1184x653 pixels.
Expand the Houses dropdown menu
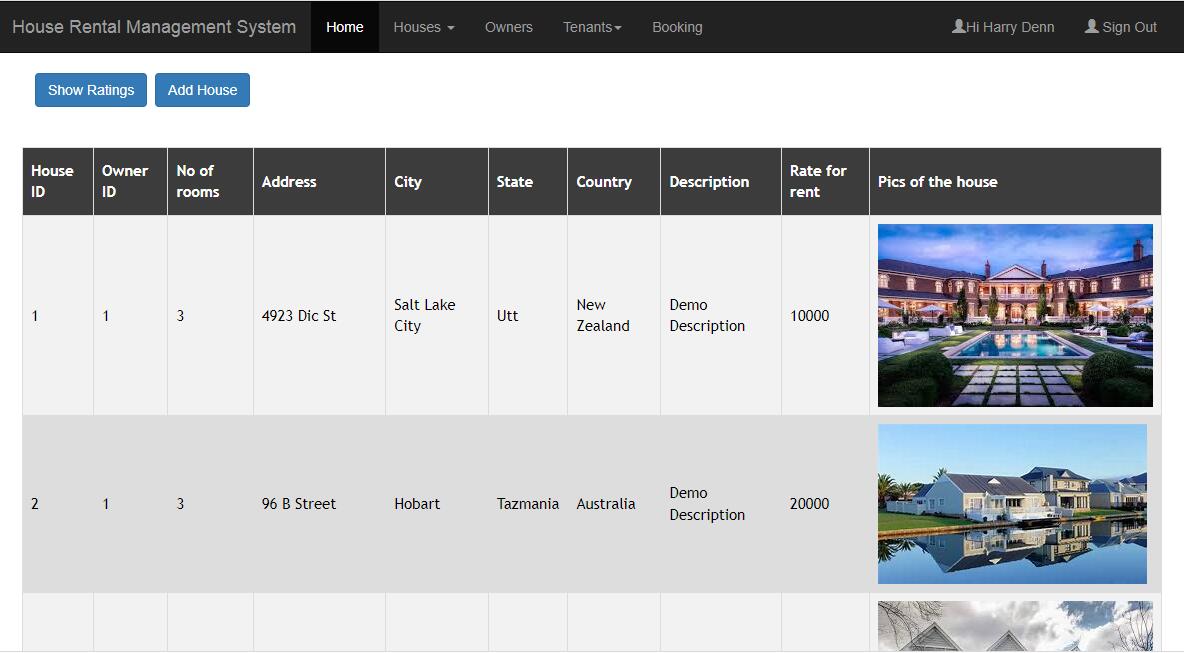pos(423,27)
